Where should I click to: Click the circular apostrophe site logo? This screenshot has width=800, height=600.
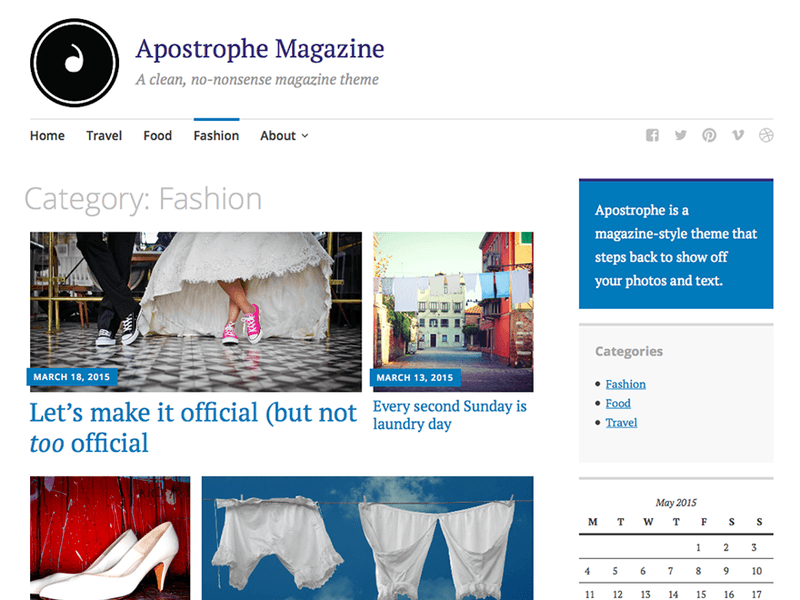tap(75, 63)
